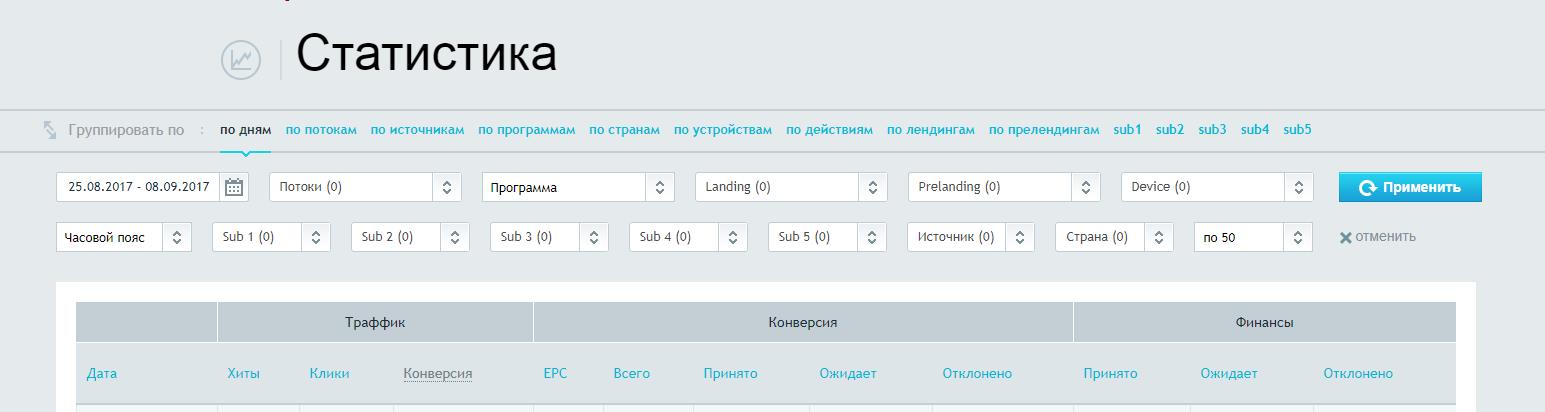Viewport: 1545px width, 412px height.
Task: Click the group-by arrows icon
Action: pos(50,130)
